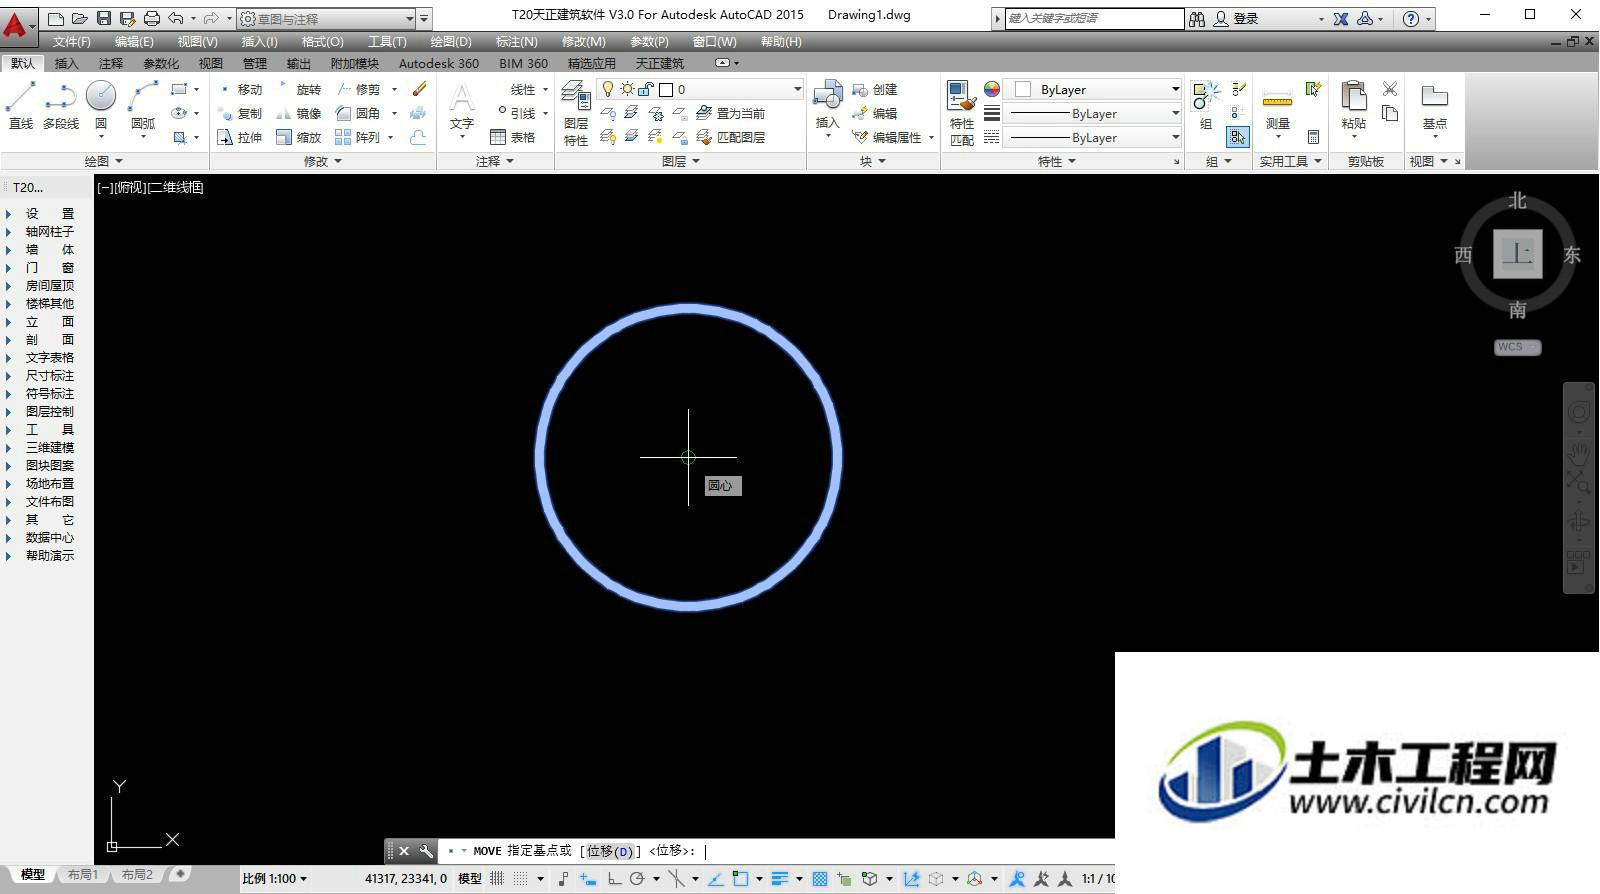The image size is (1600, 894).
Task: Click 特性匹配 match properties
Action: (961, 114)
